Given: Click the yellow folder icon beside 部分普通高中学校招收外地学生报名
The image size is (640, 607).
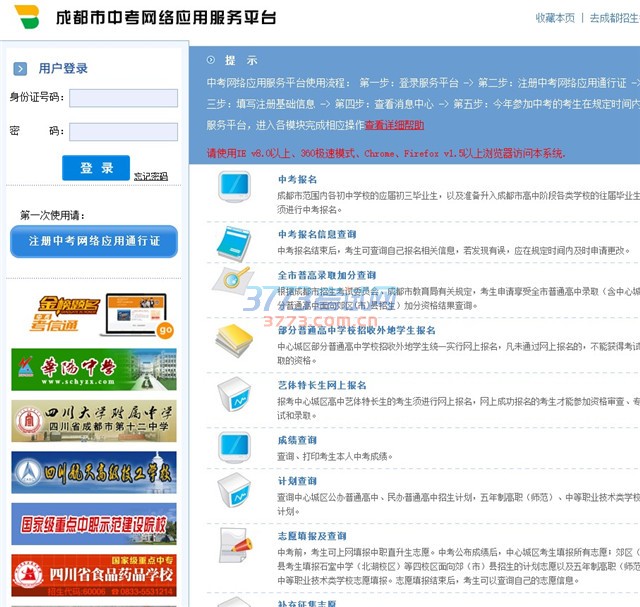Looking at the screenshot, I should [234, 337].
